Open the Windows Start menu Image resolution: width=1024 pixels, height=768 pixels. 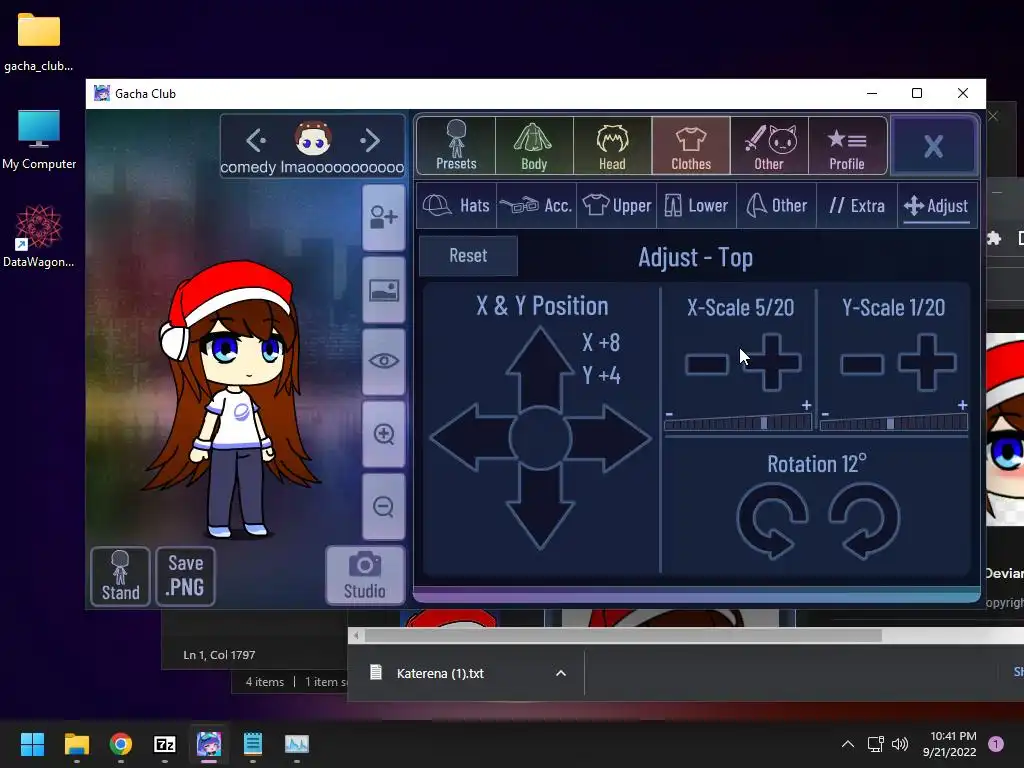(x=32, y=744)
